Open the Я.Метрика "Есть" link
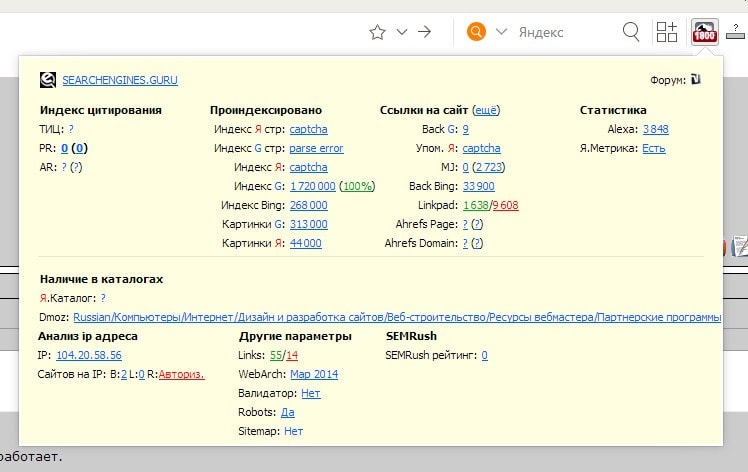This screenshot has height=472, width=748. 653,148
